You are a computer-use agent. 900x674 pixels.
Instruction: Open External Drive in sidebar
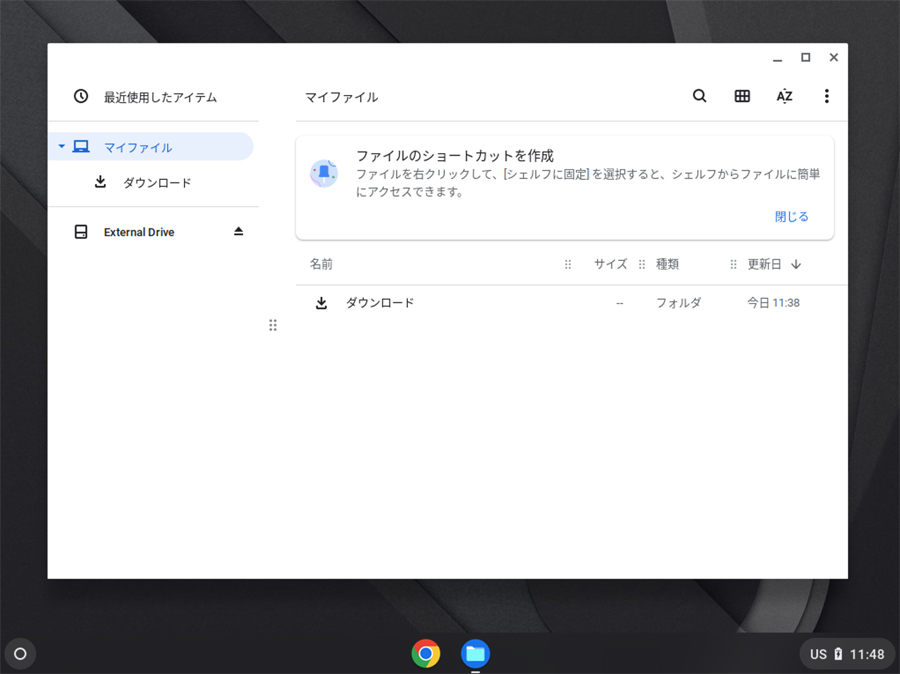click(139, 232)
